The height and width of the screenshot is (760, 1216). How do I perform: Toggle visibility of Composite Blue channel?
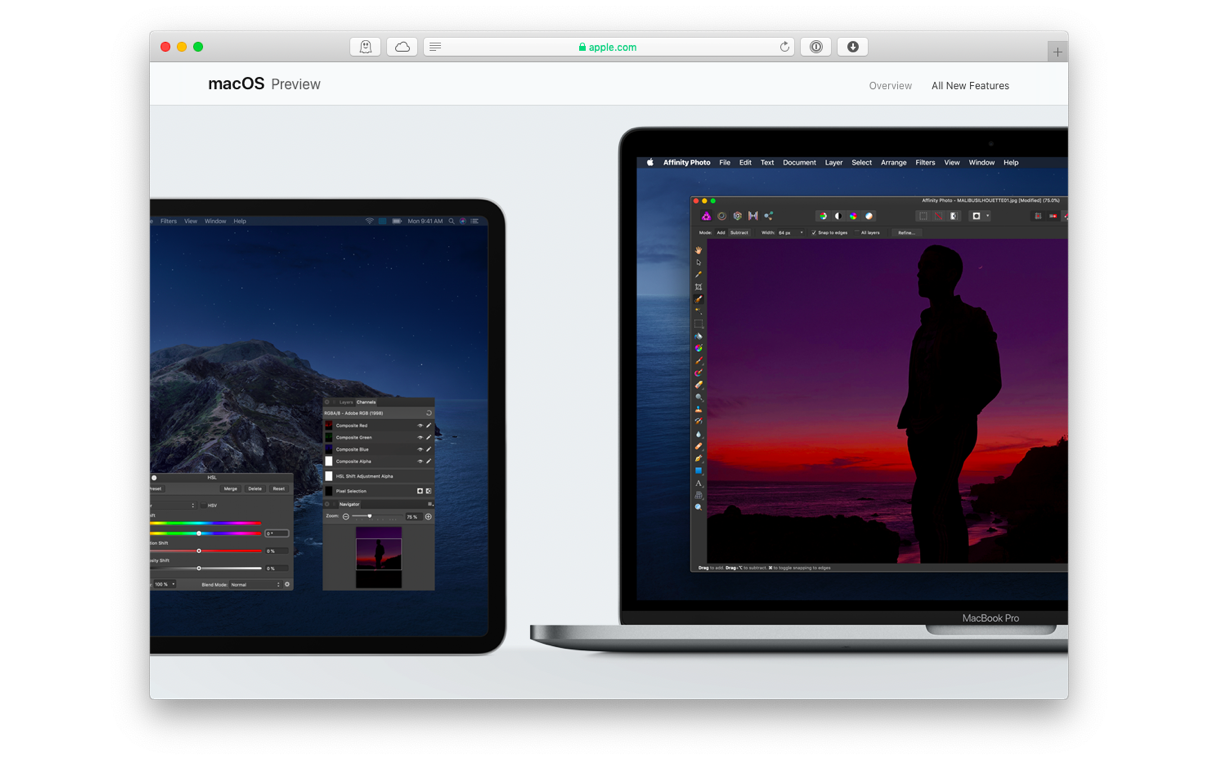click(420, 450)
